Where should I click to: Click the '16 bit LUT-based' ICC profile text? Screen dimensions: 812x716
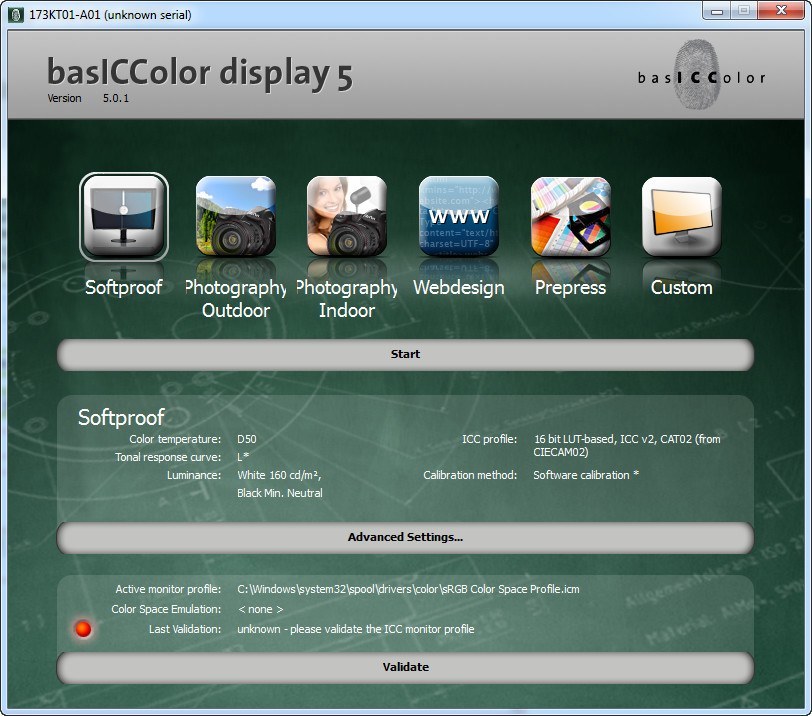click(627, 445)
